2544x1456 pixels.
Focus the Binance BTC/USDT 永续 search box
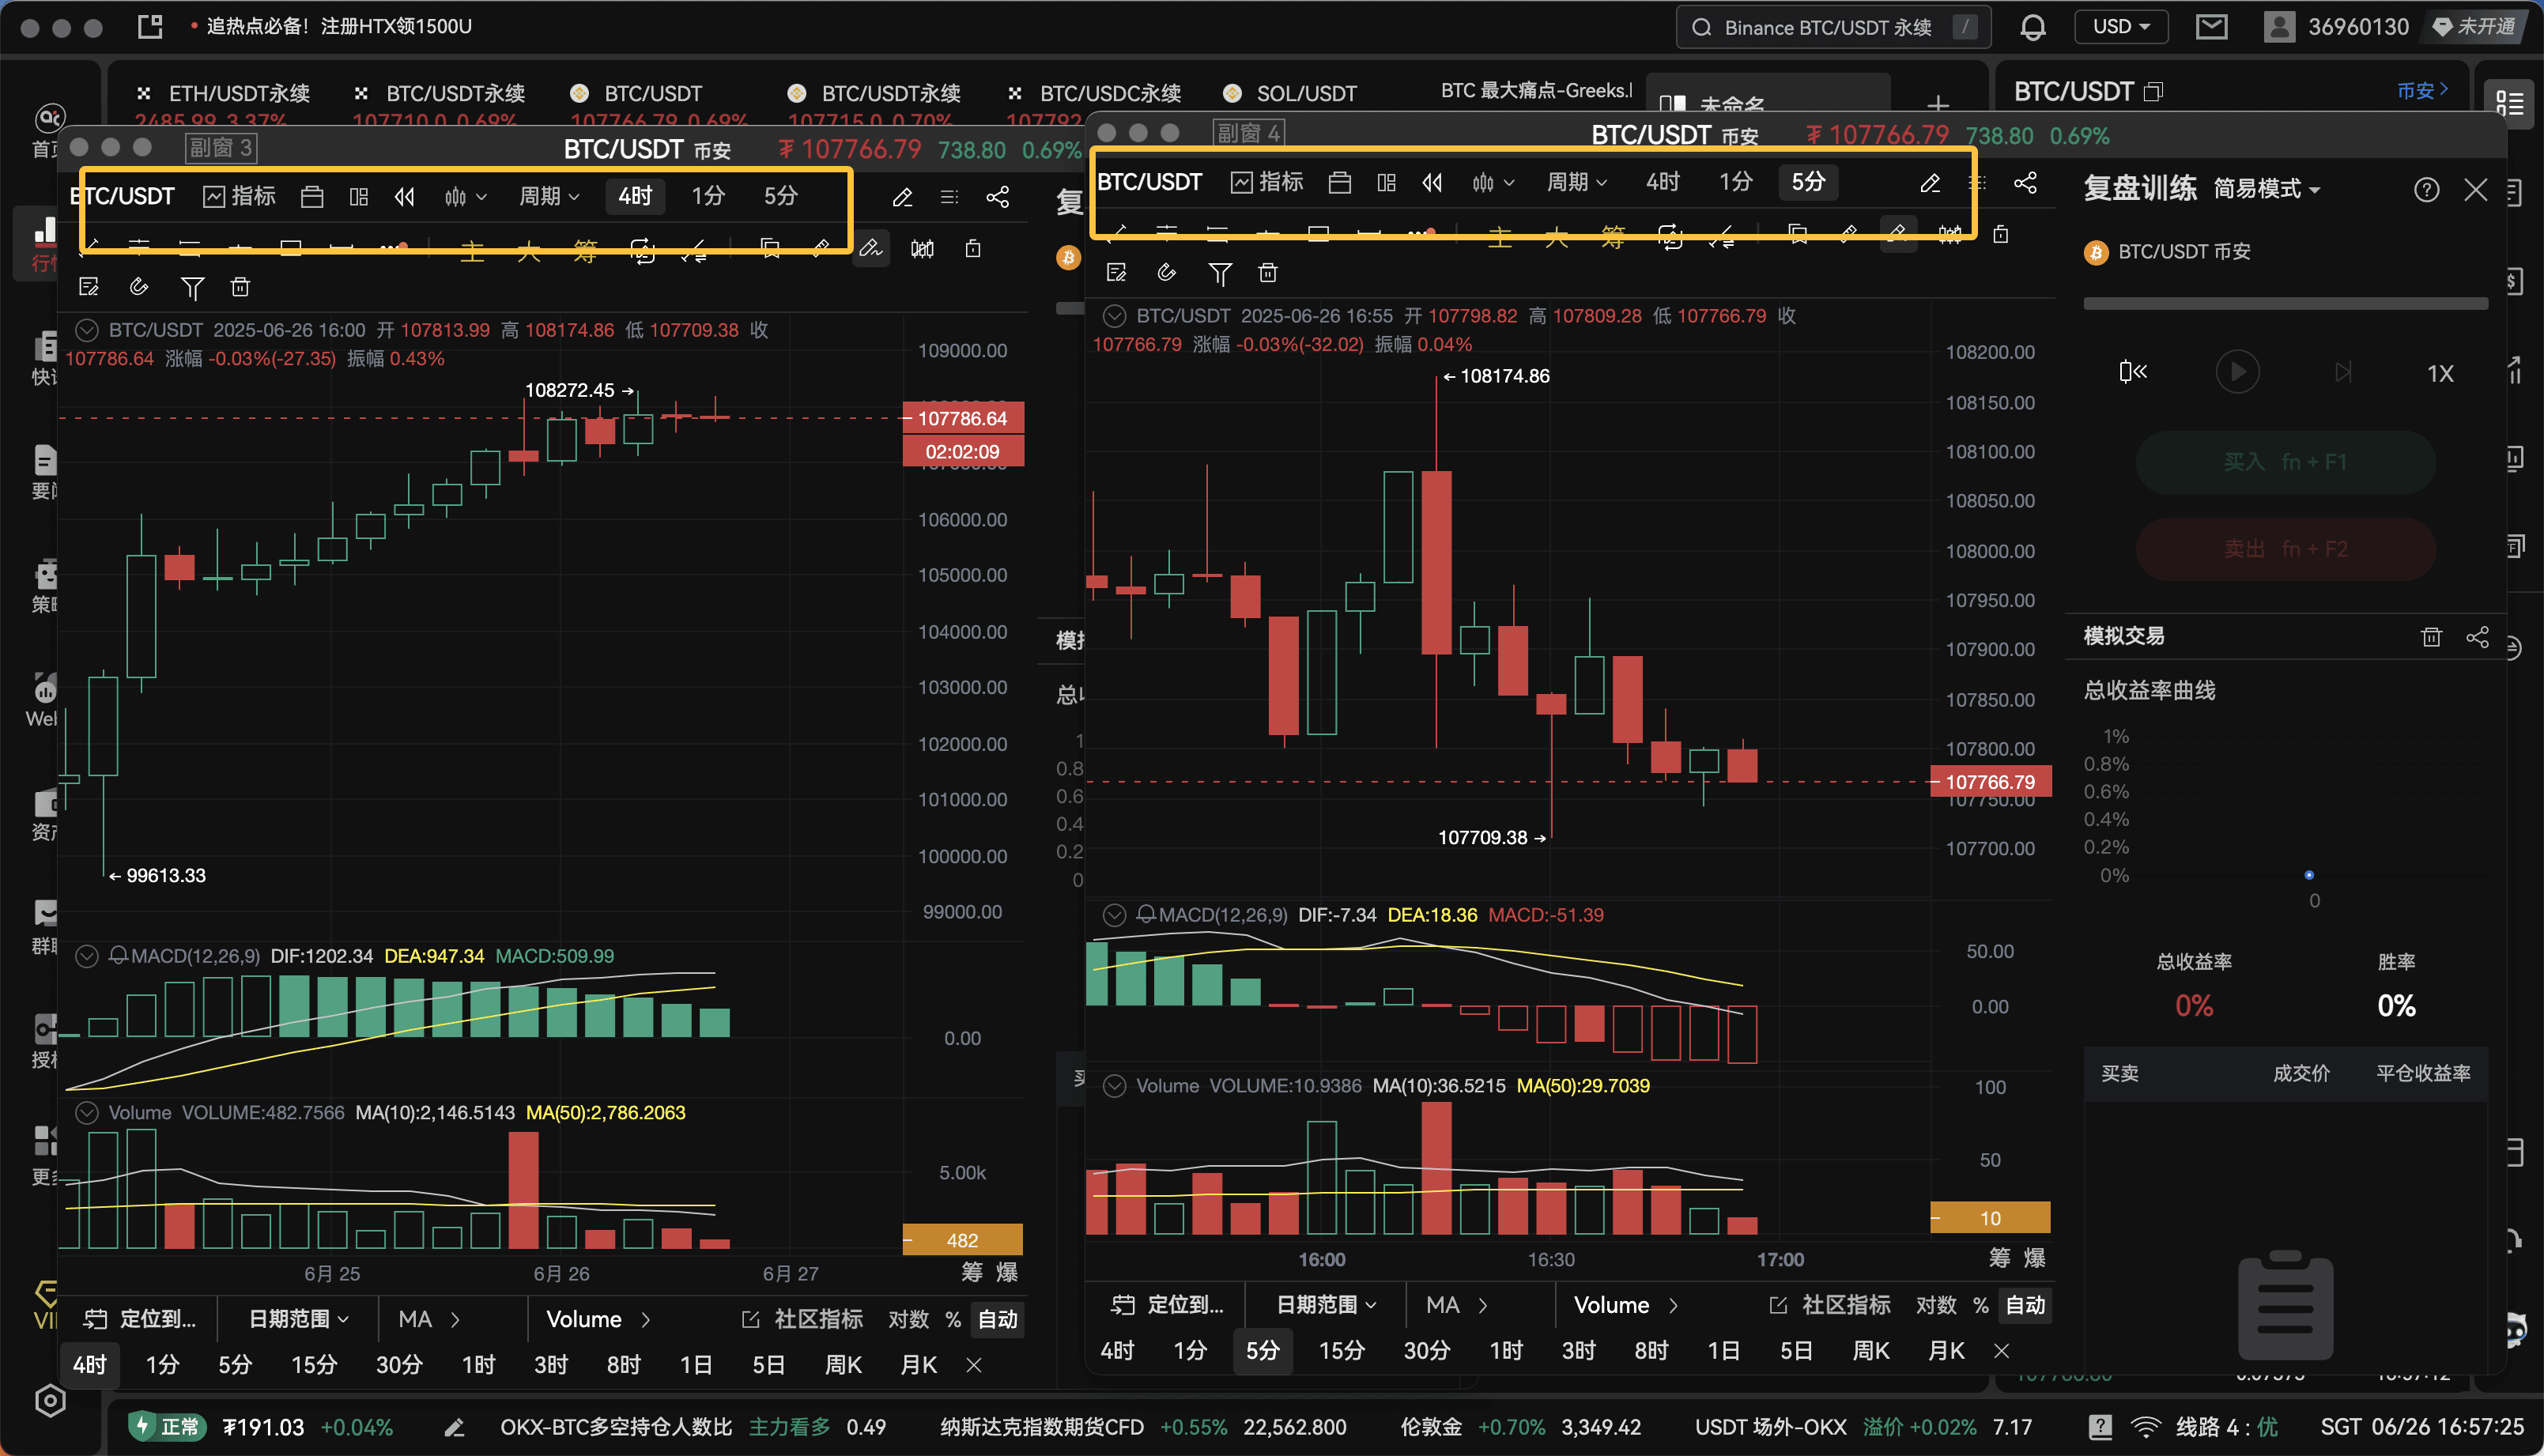coord(1832,27)
